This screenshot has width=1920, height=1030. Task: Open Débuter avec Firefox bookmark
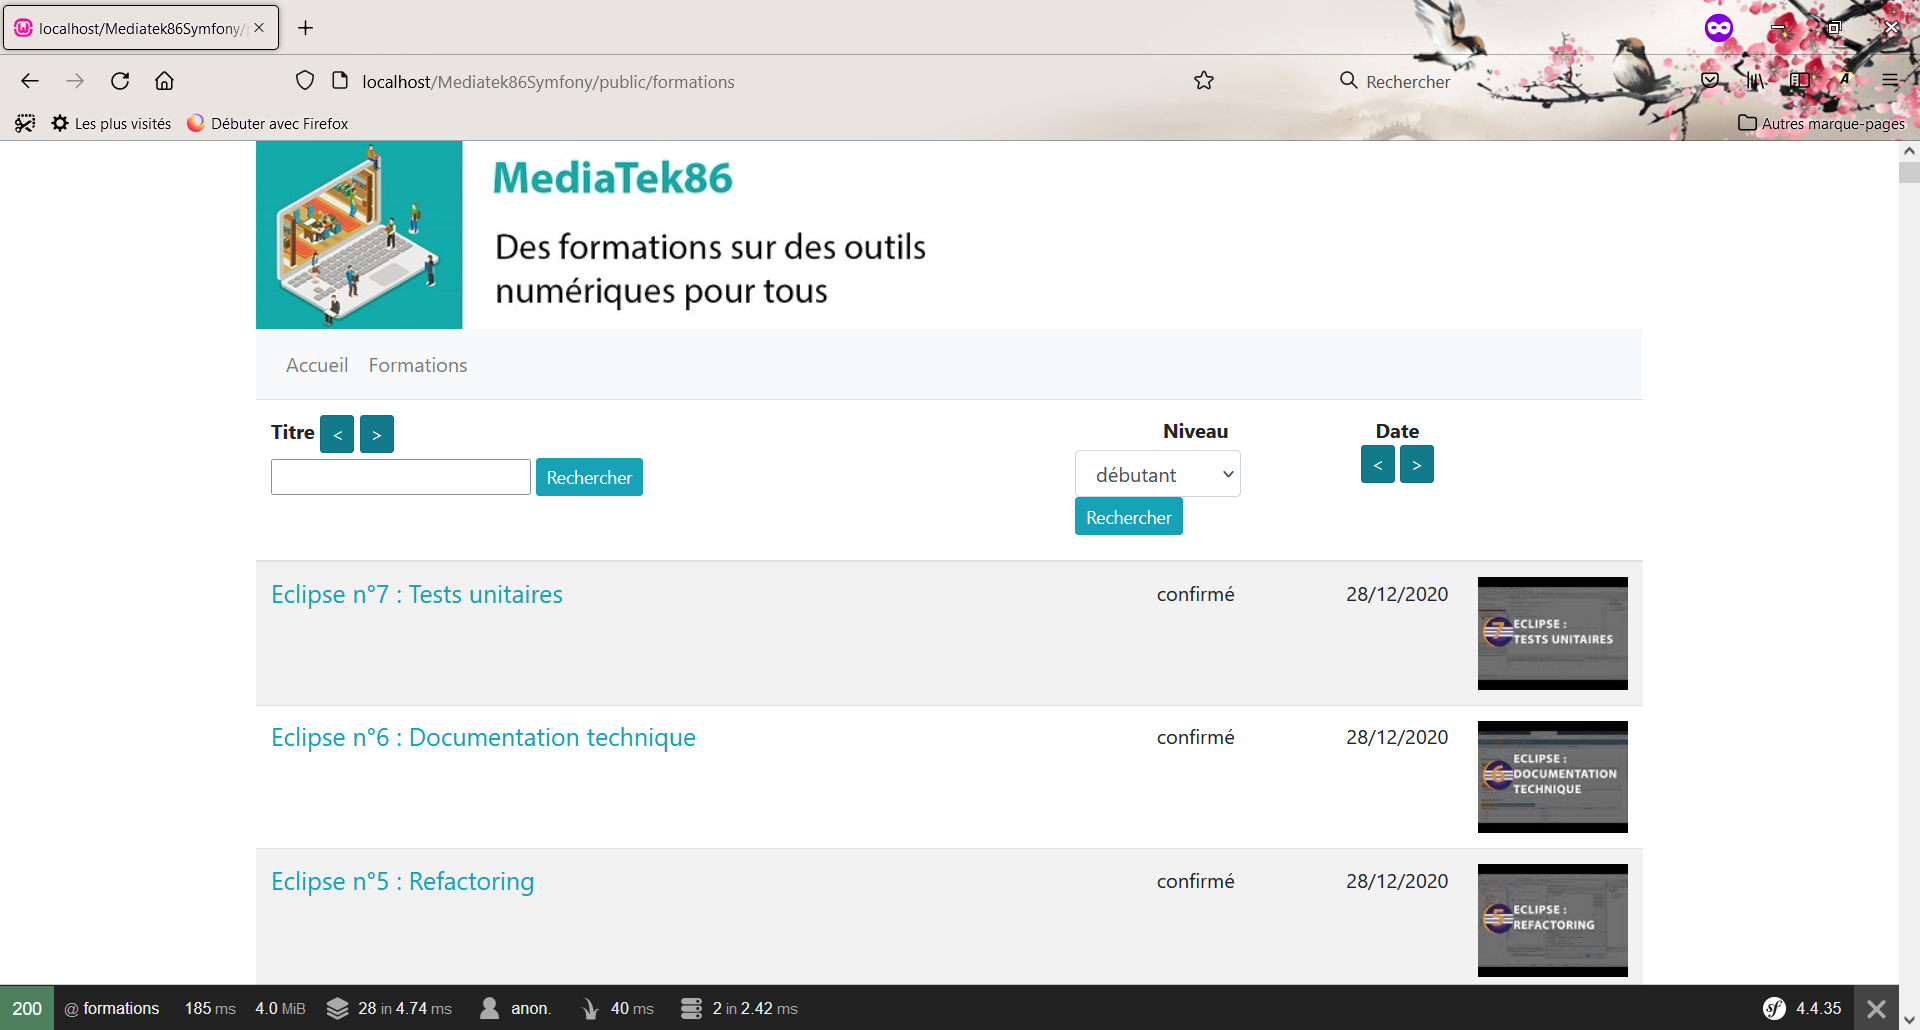tap(267, 123)
